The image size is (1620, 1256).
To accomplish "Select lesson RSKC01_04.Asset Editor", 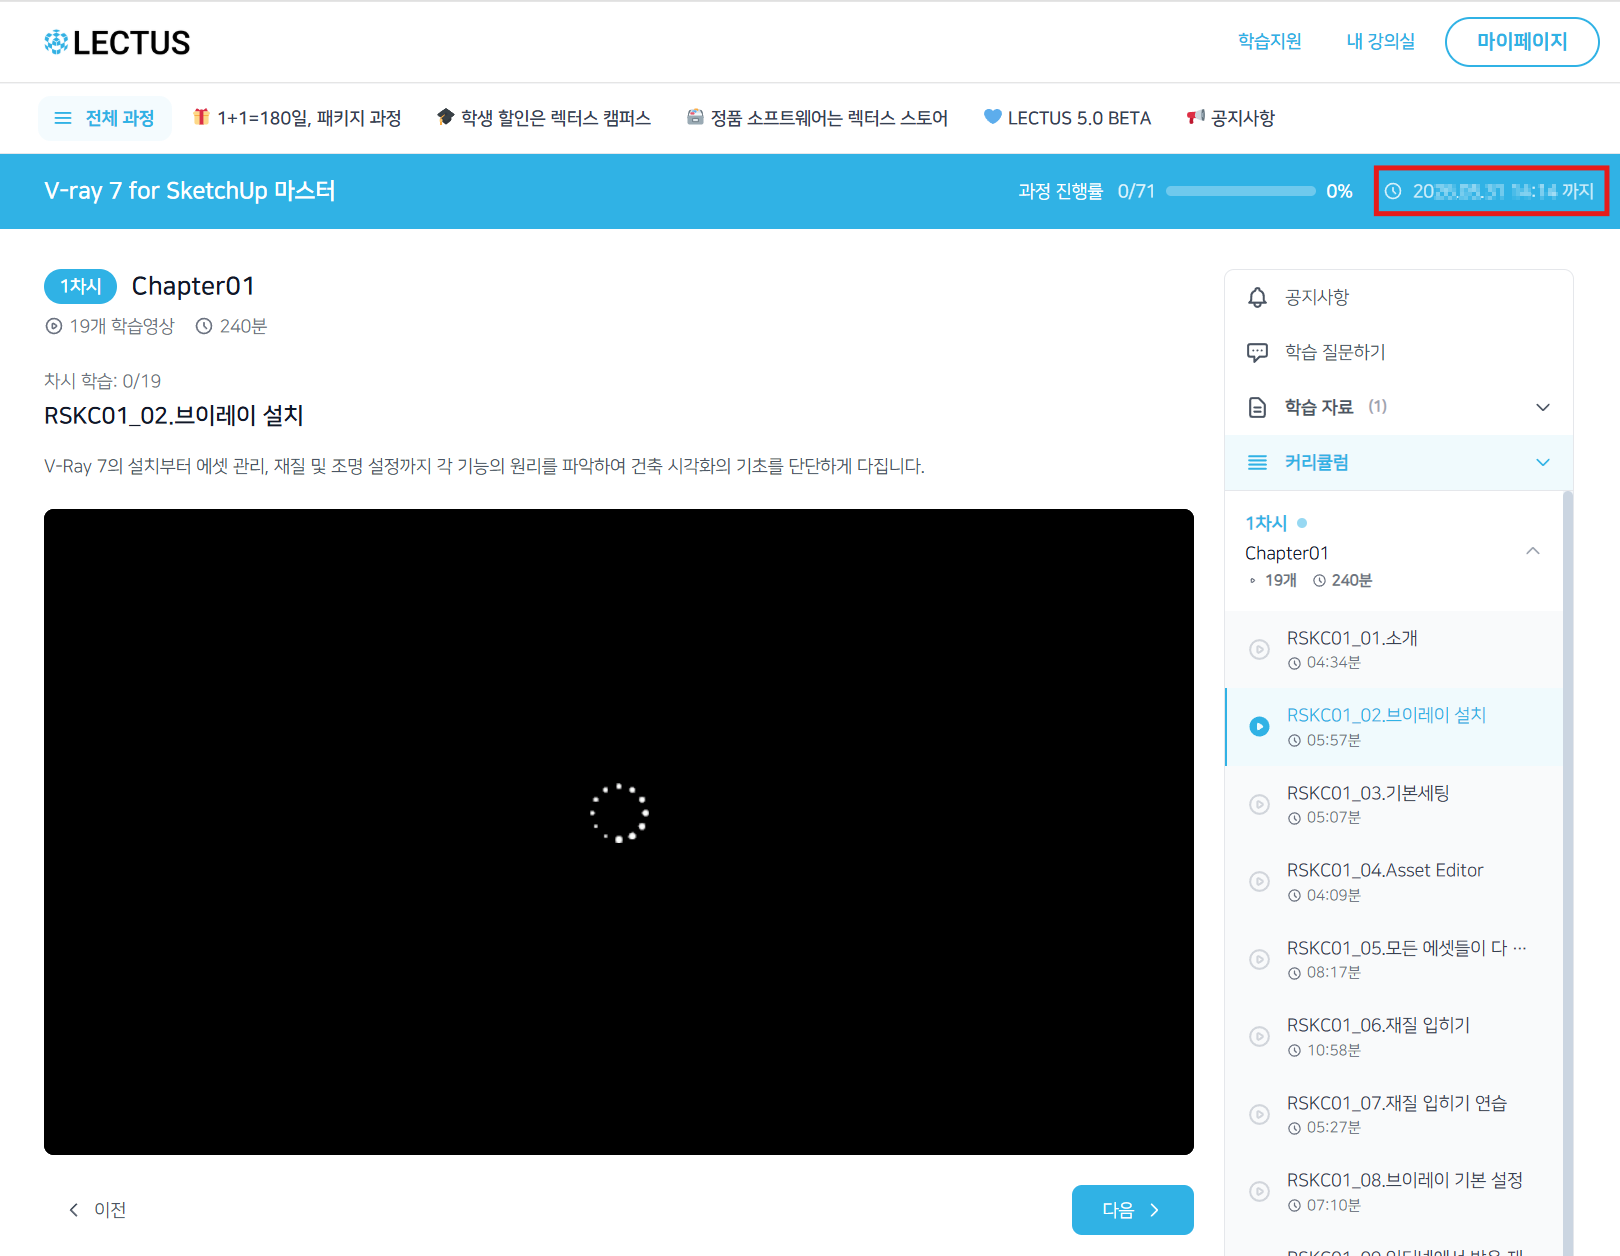I will tap(1394, 881).
